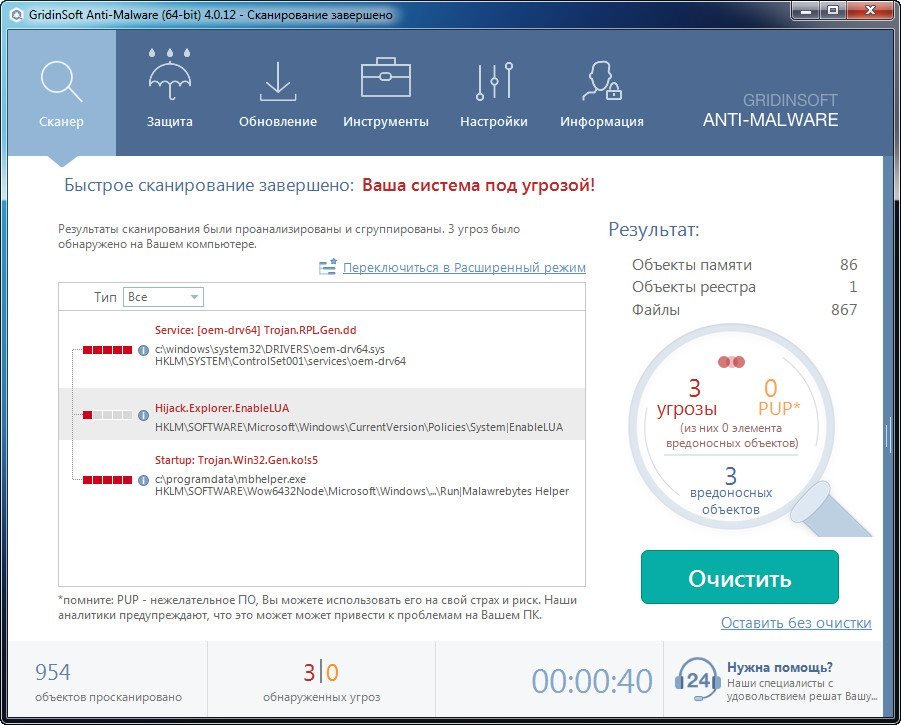Click info icon beside oem-drv64.sys path
The height and width of the screenshot is (725, 901).
[x=144, y=350]
